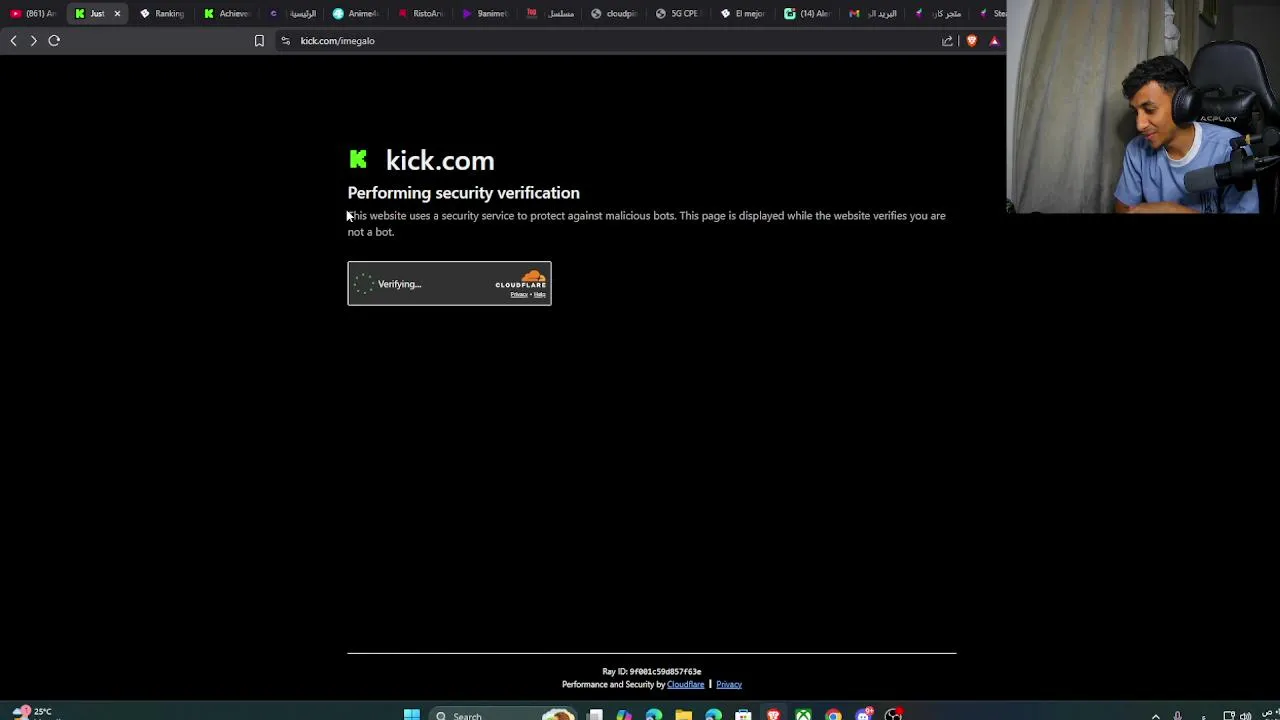Reload the kick.com page
This screenshot has height=720, width=1280.
[54, 41]
